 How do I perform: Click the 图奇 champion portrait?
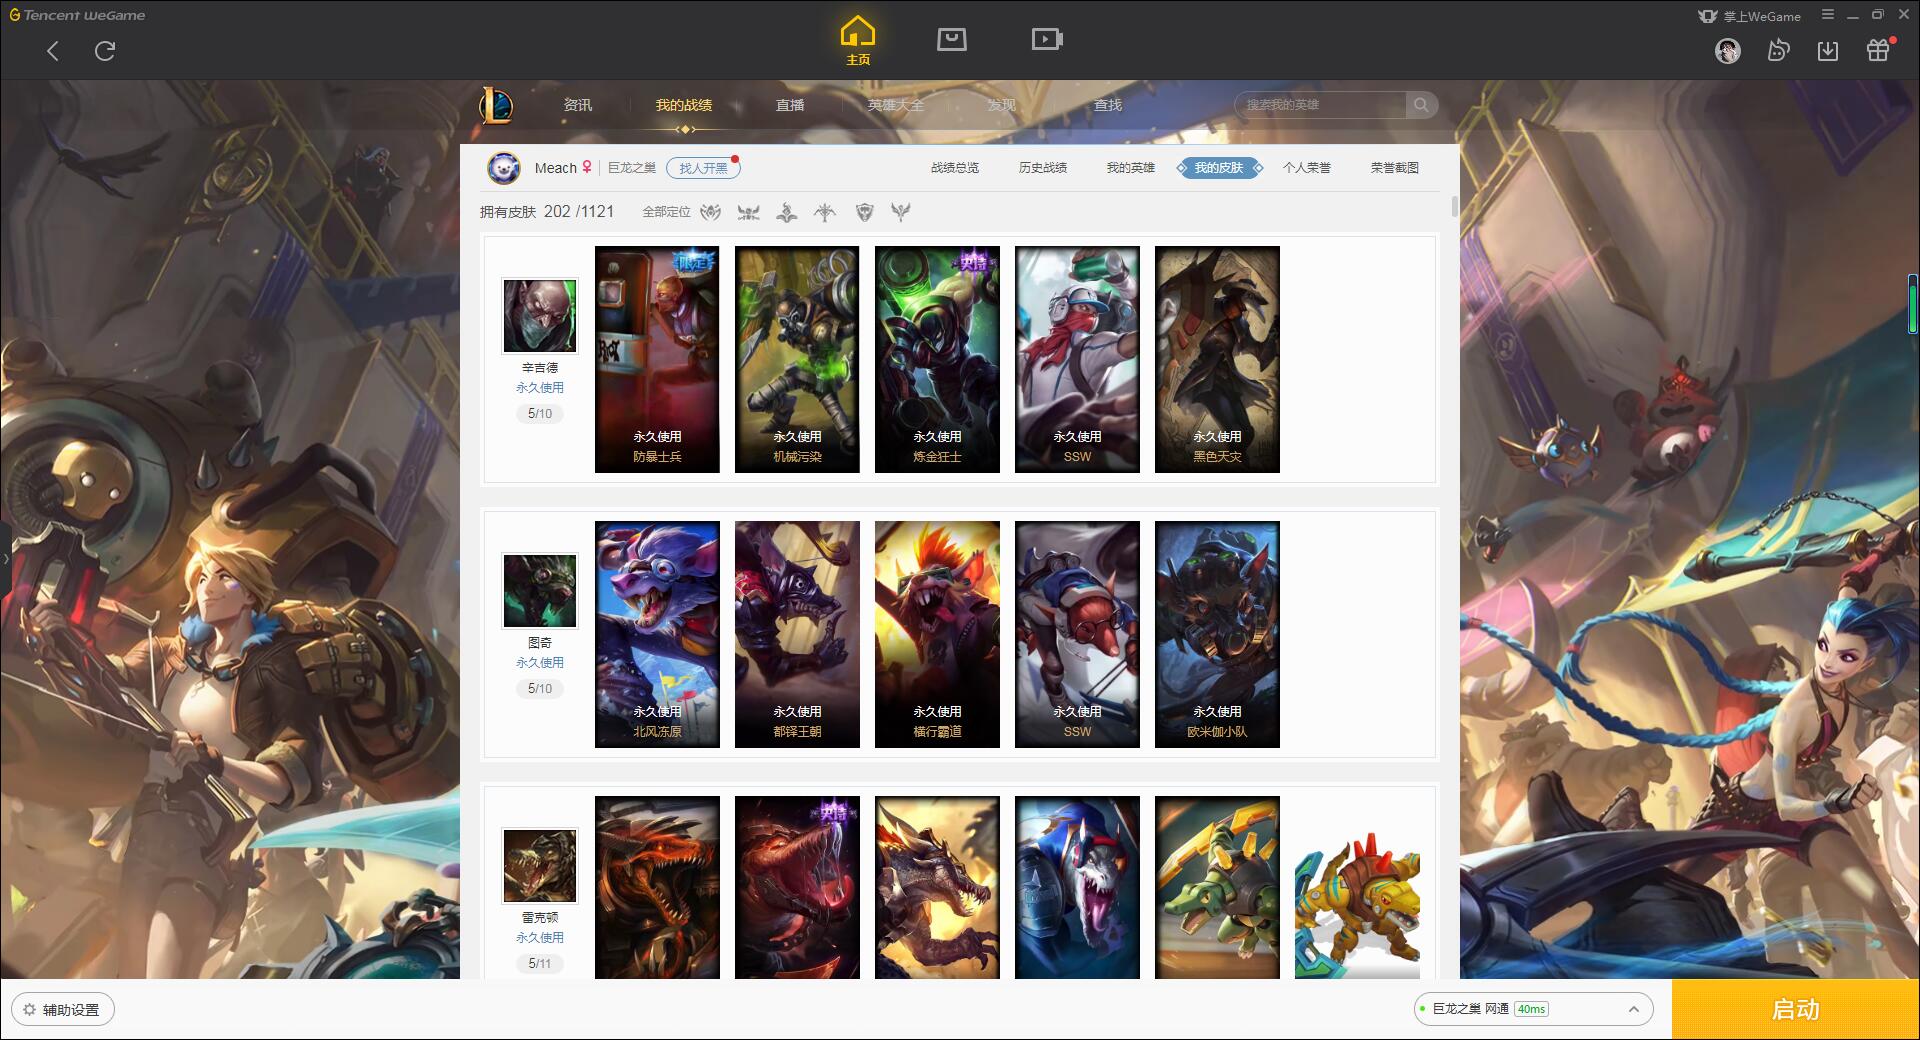(540, 591)
